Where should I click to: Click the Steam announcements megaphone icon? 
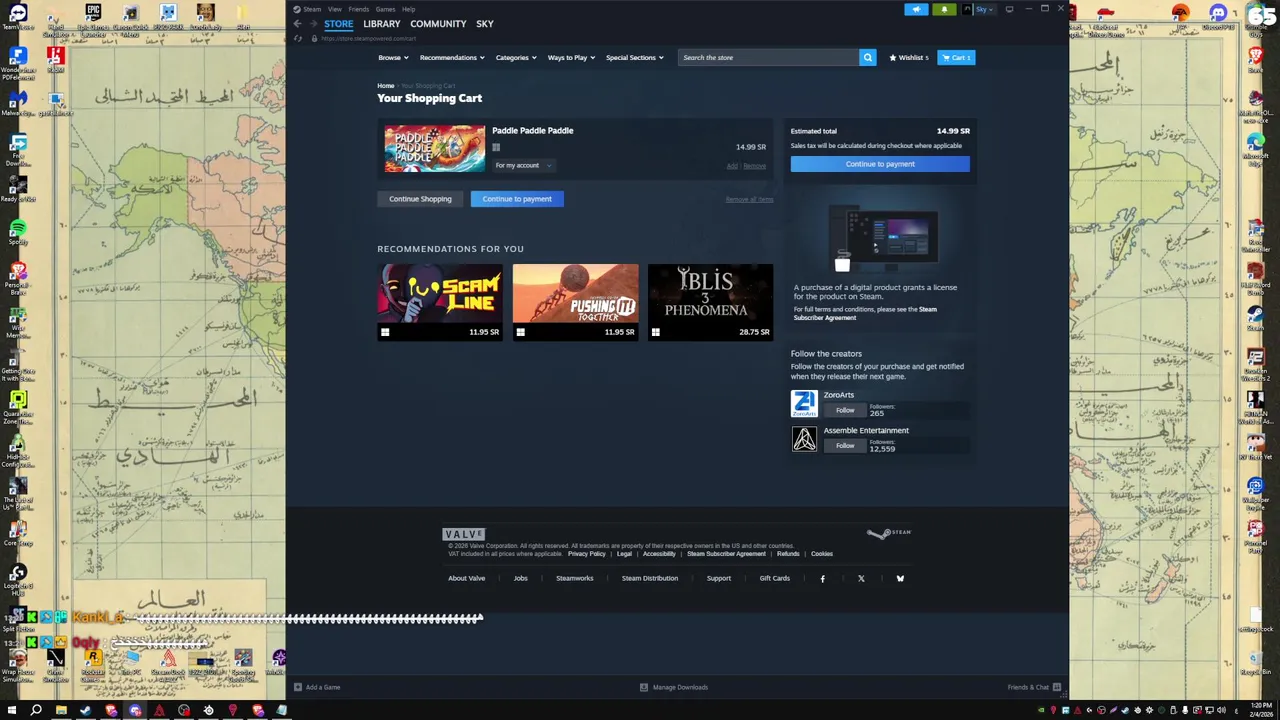pyautogui.click(x=916, y=9)
